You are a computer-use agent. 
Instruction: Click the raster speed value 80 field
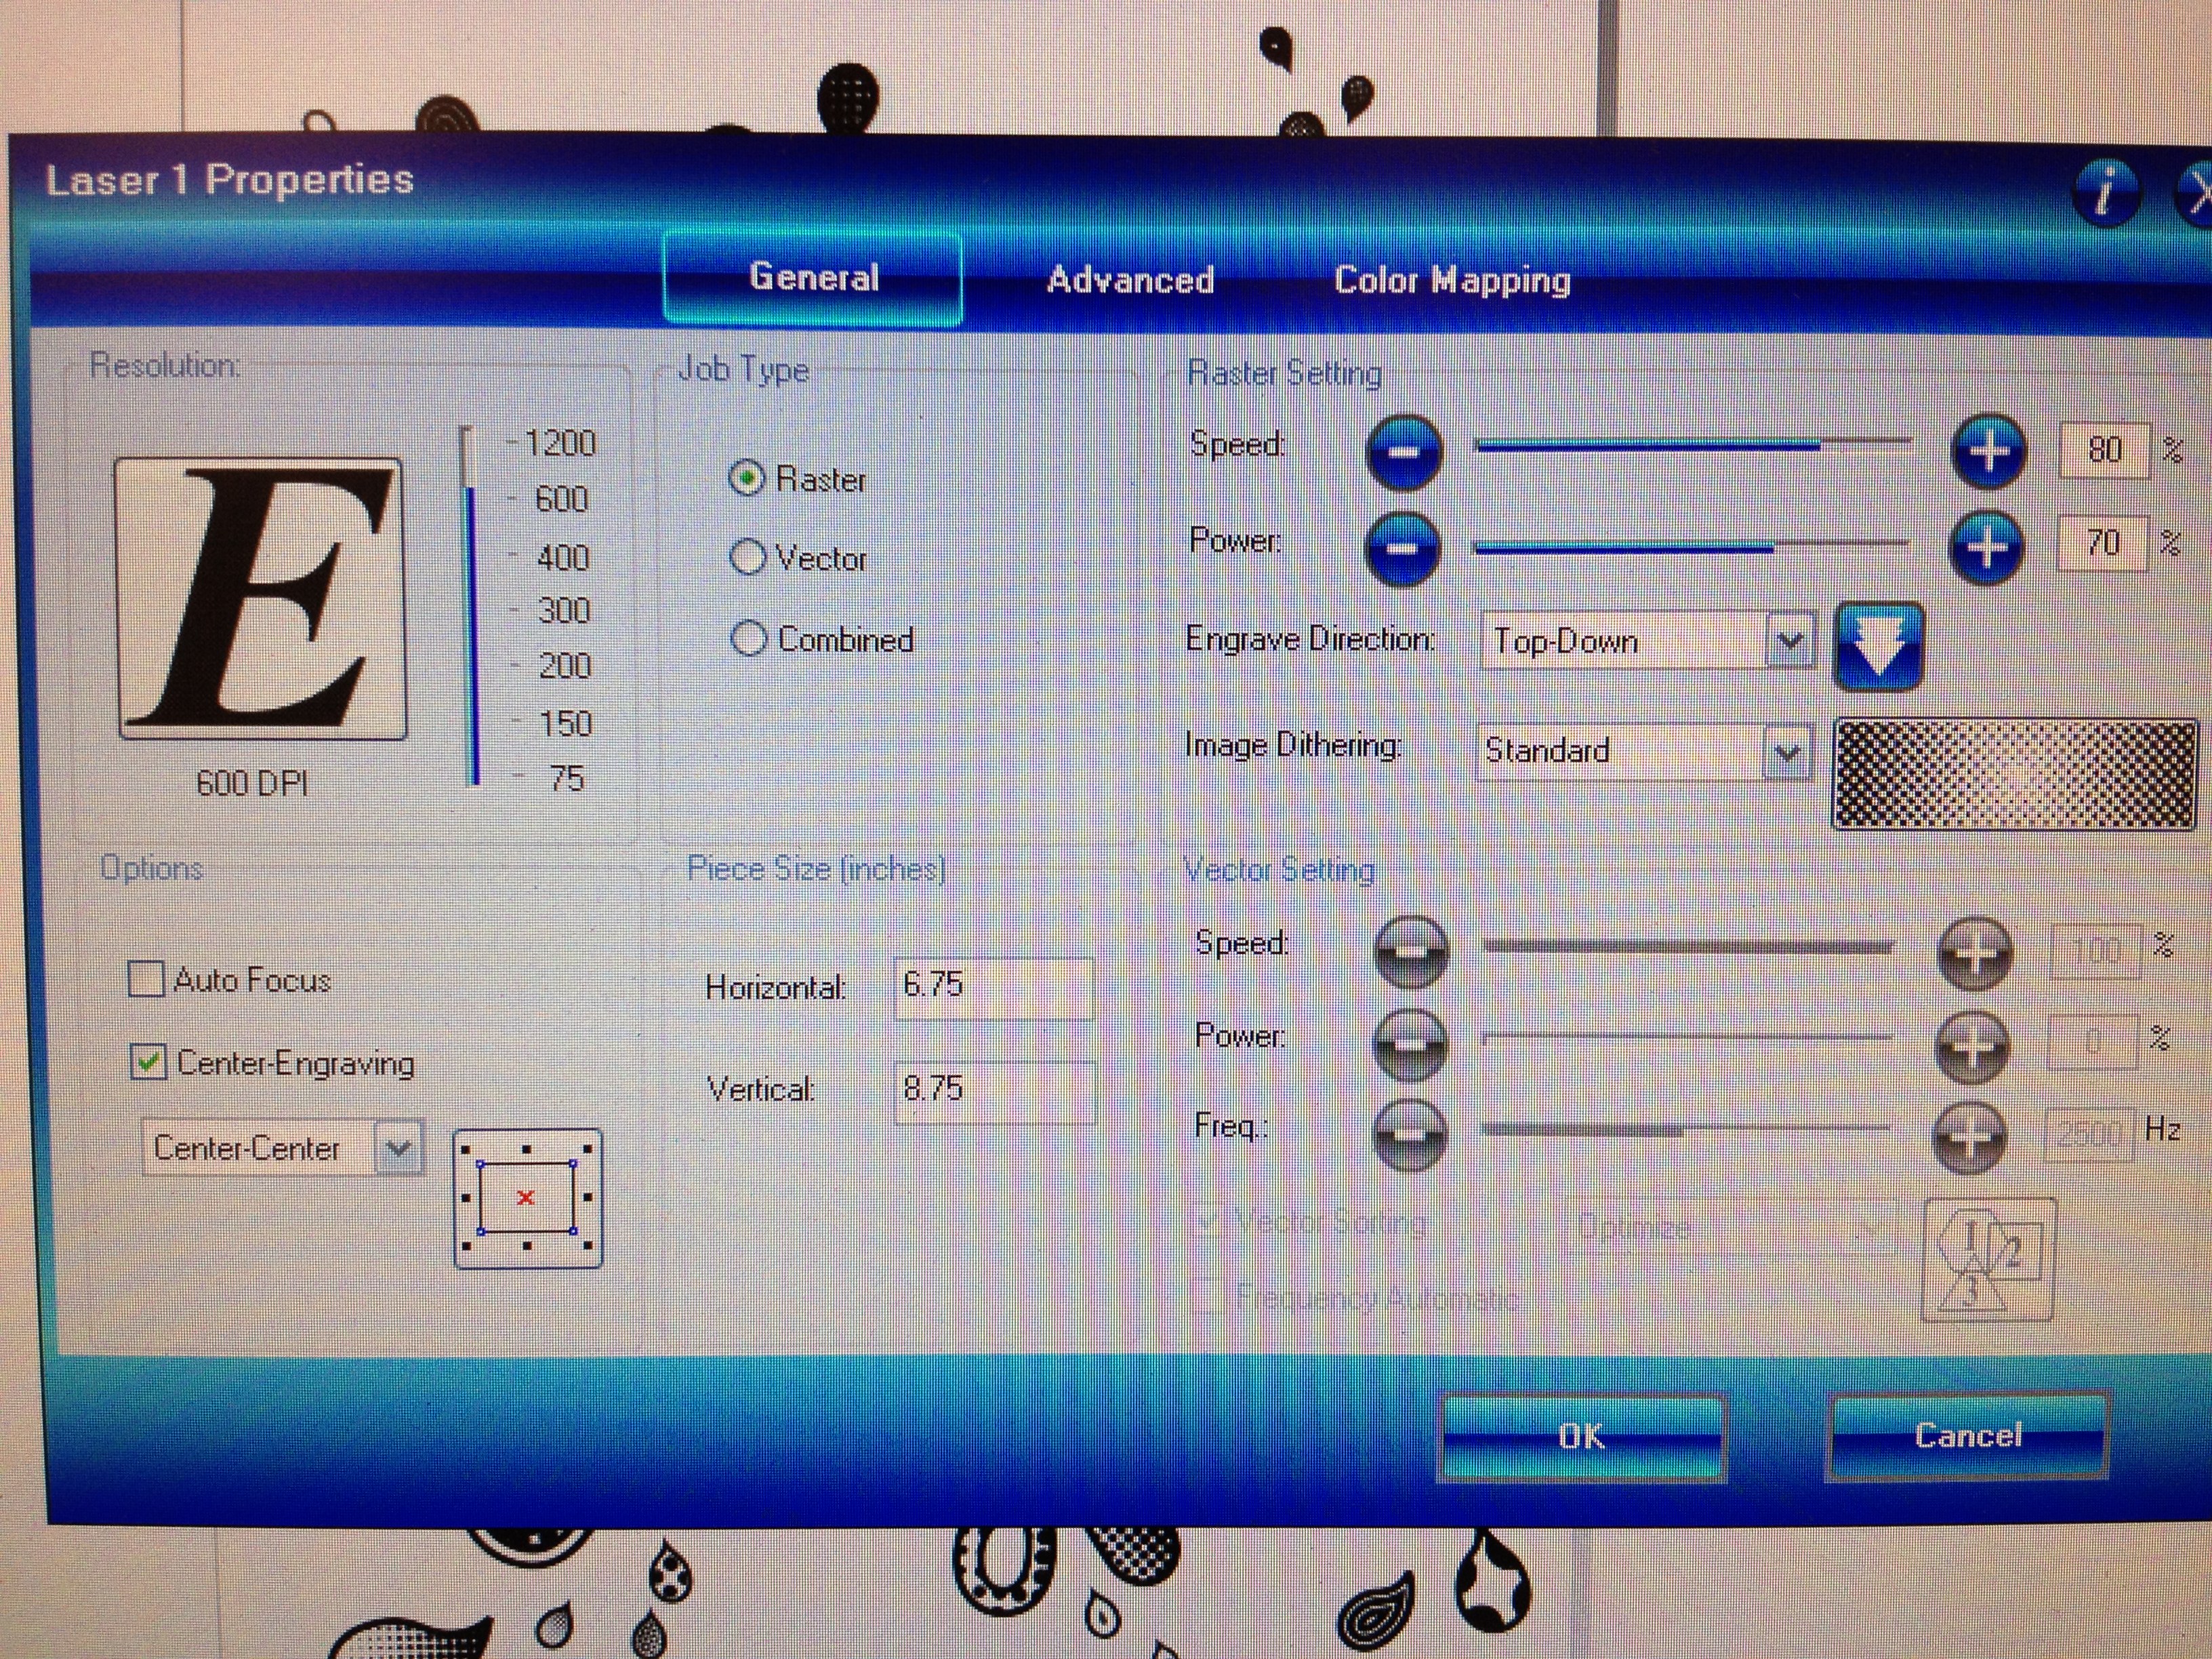coord(2104,449)
